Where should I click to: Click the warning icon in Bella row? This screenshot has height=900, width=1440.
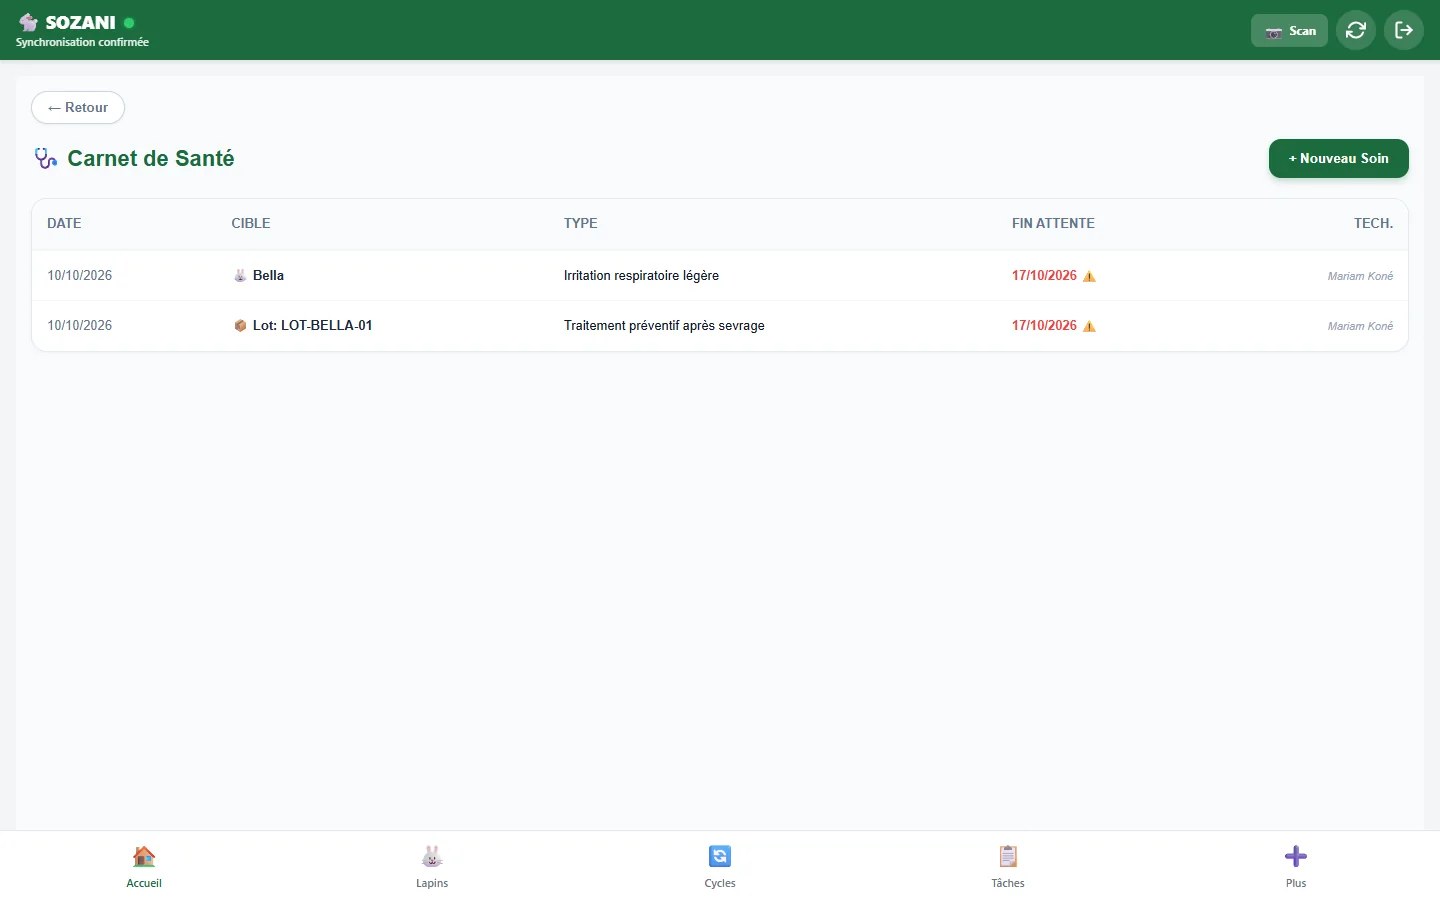(1089, 276)
